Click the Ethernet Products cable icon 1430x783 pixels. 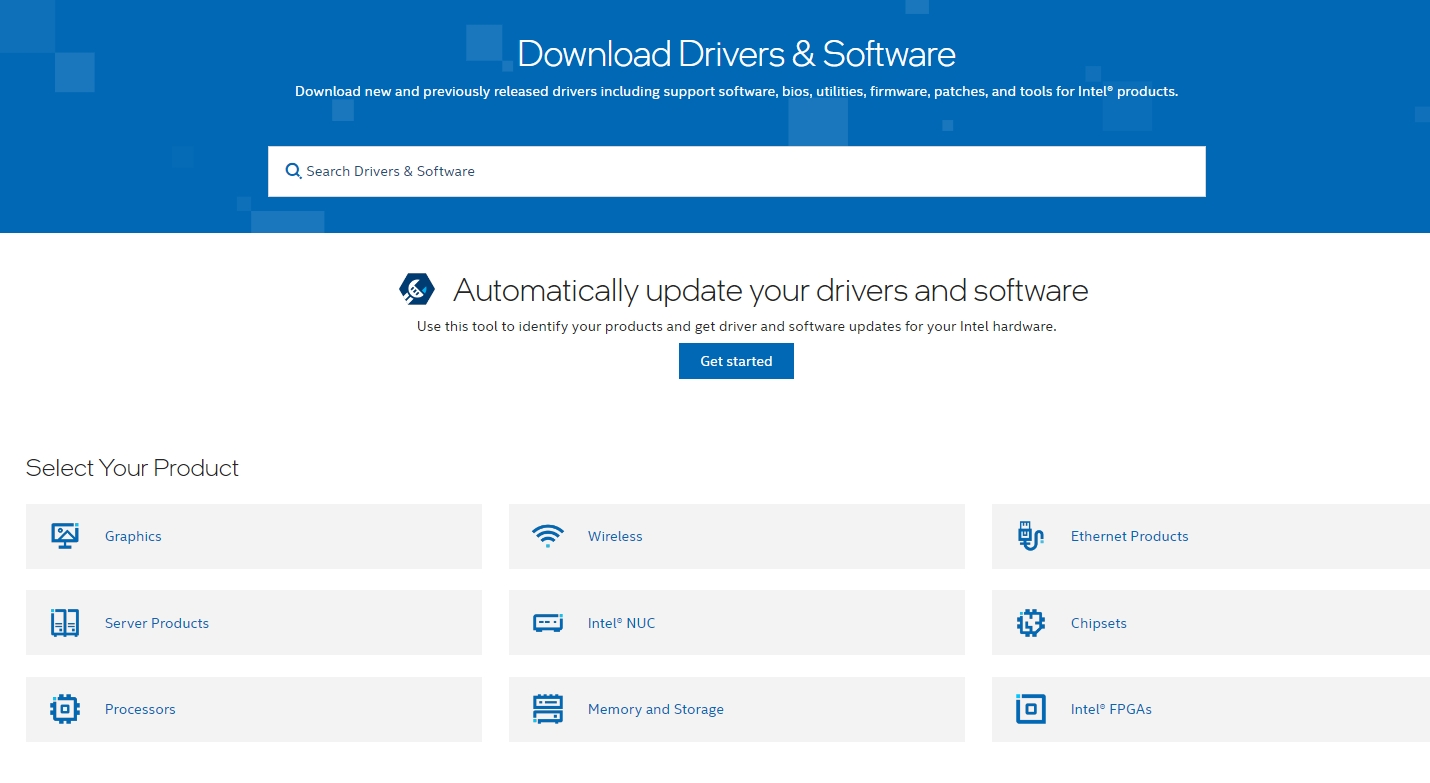coord(1030,536)
